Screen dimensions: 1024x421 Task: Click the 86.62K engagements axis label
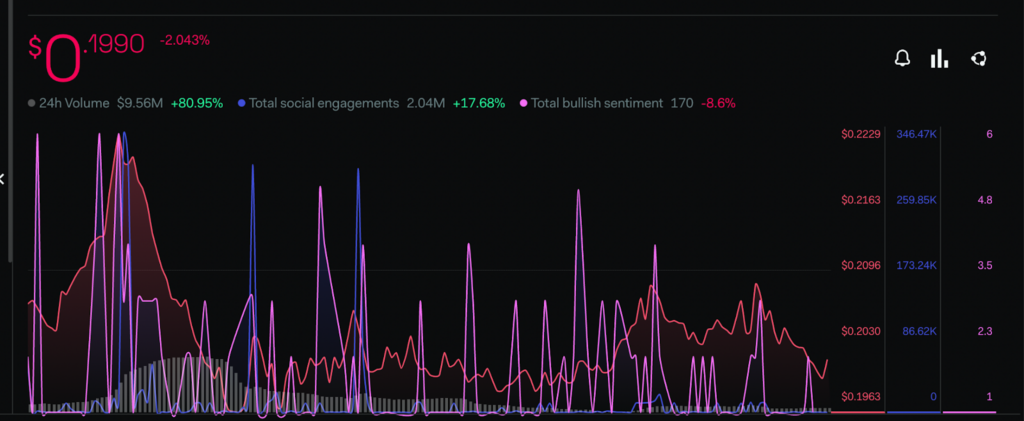click(x=920, y=332)
